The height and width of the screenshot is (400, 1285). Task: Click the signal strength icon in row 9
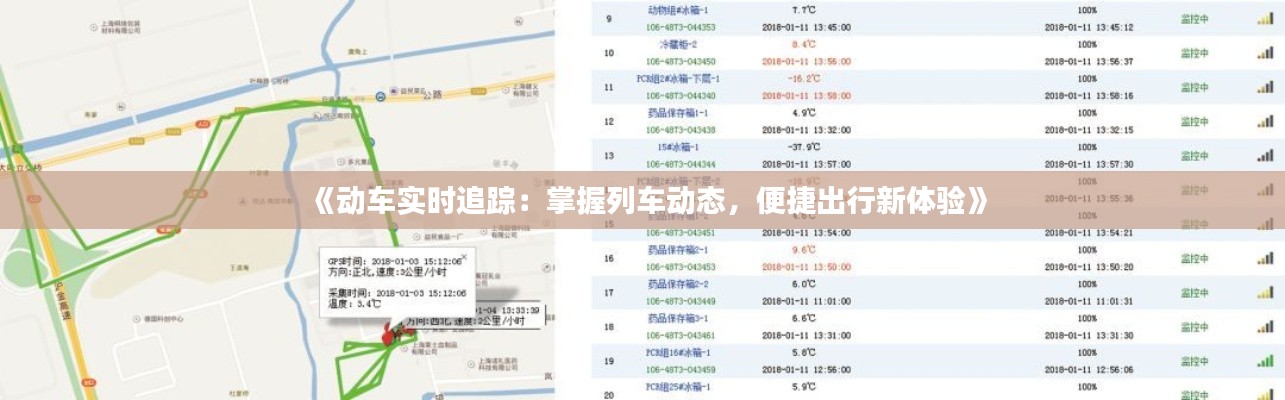click(1264, 18)
